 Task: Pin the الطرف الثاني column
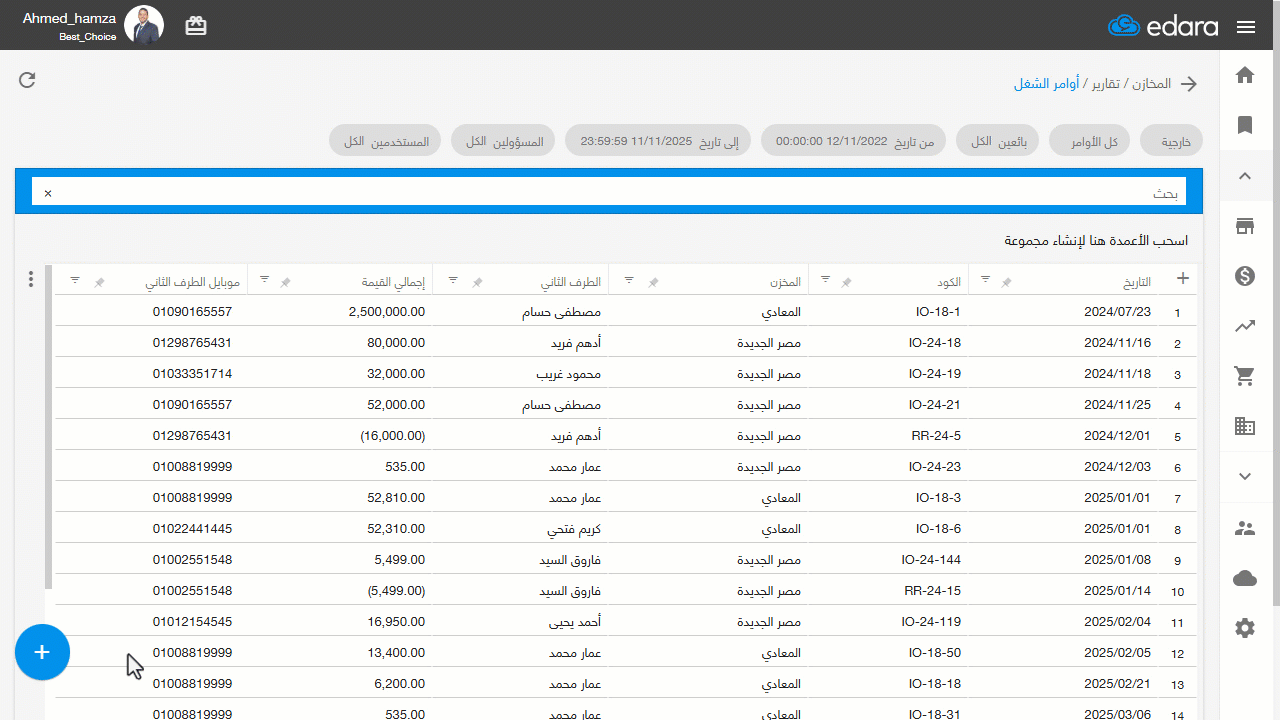[x=477, y=284]
